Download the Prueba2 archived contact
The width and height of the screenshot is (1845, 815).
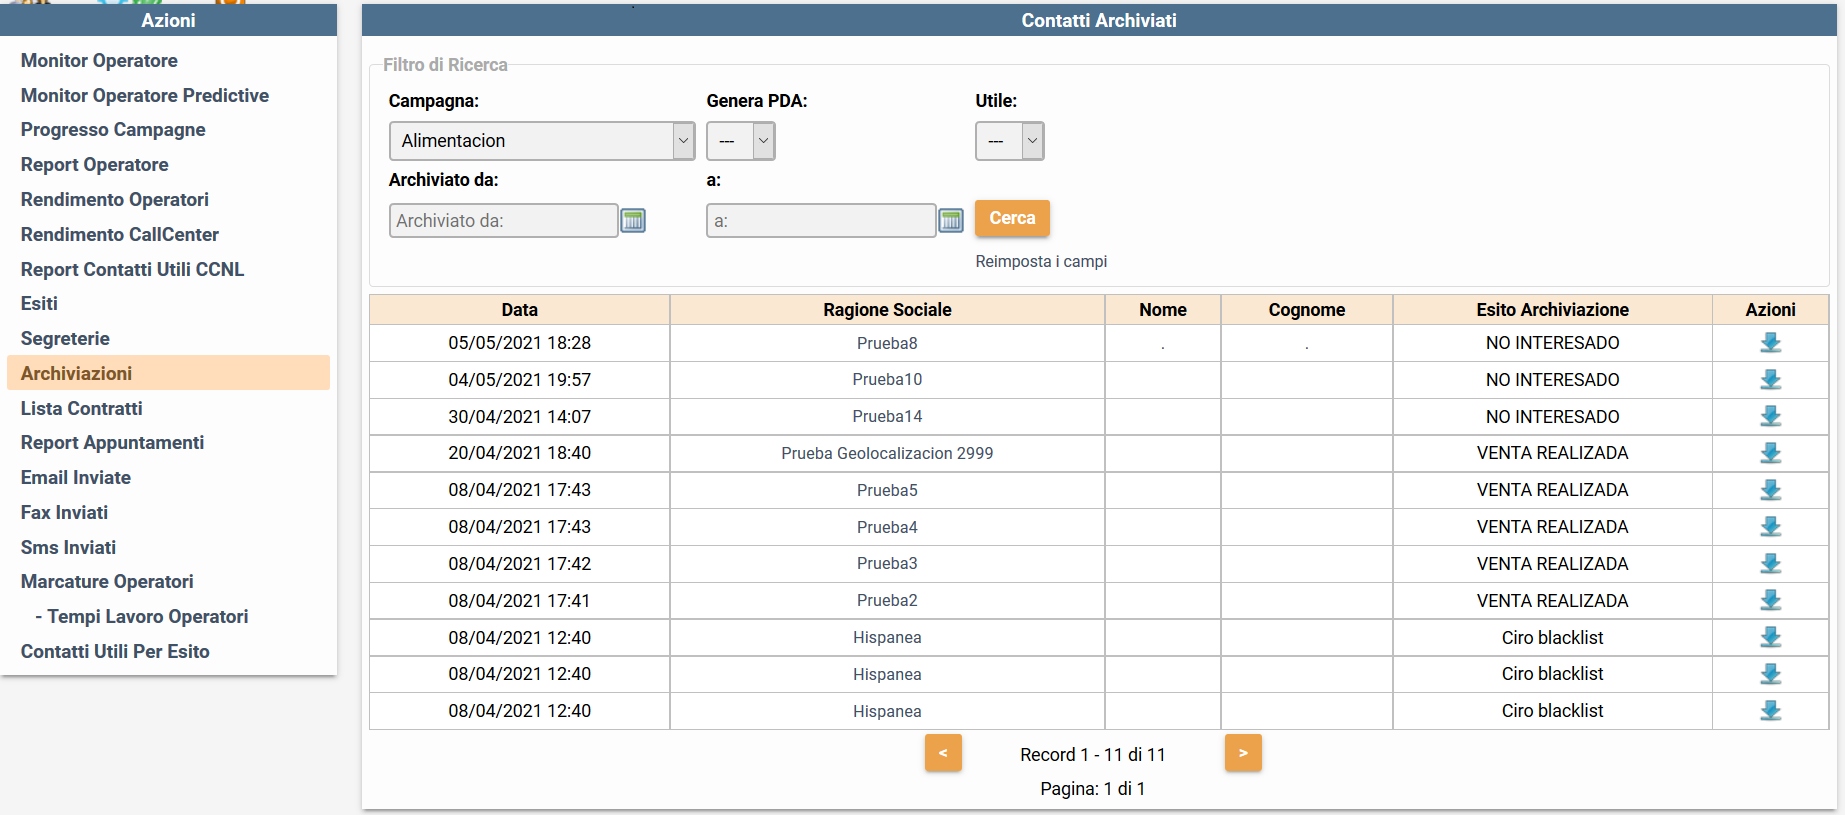coord(1770,600)
